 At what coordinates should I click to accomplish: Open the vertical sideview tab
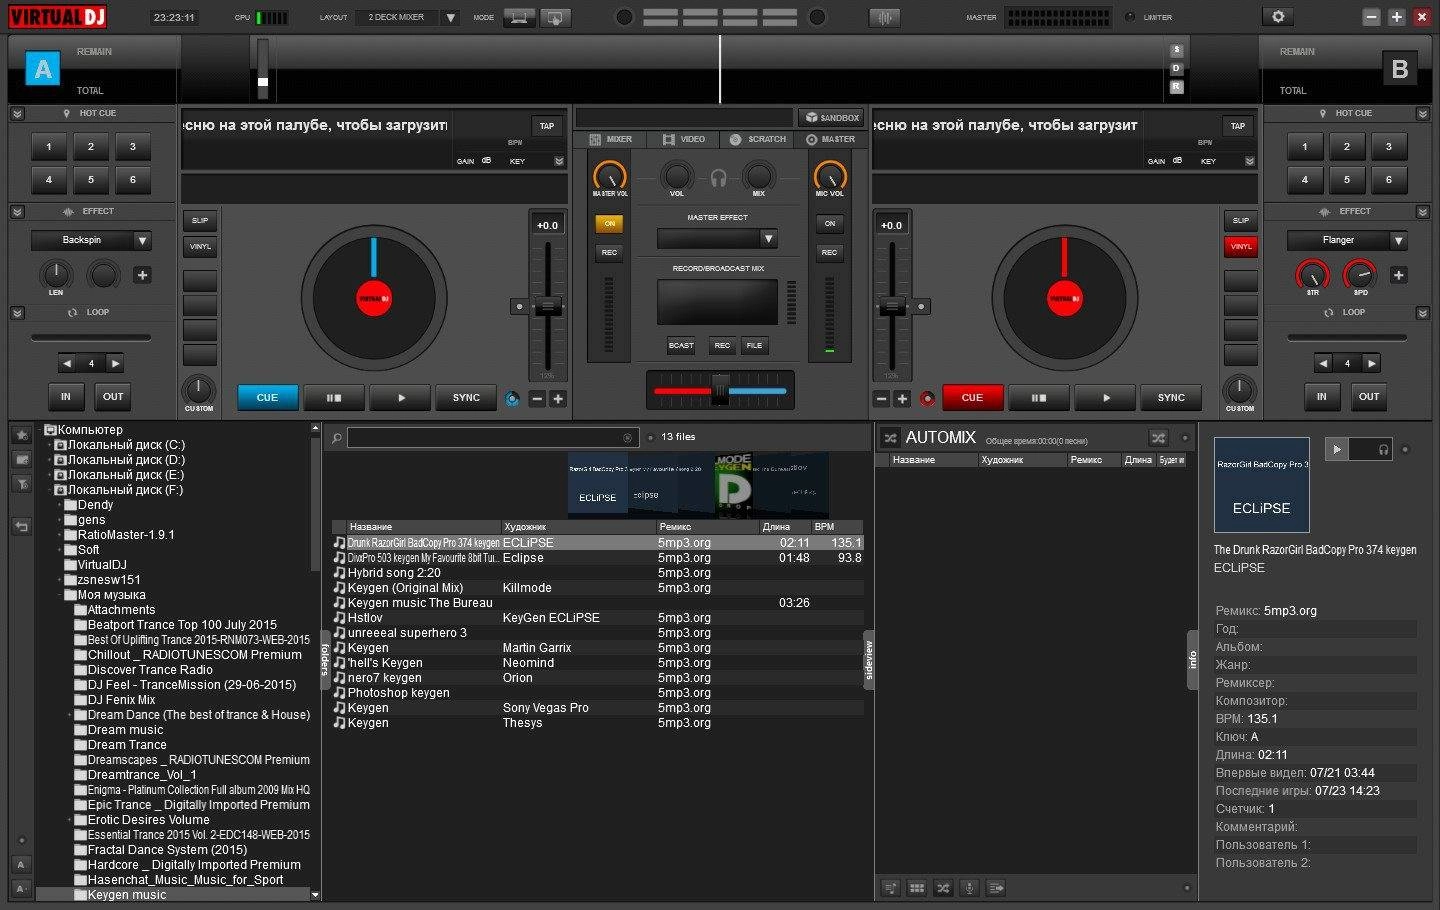868,661
